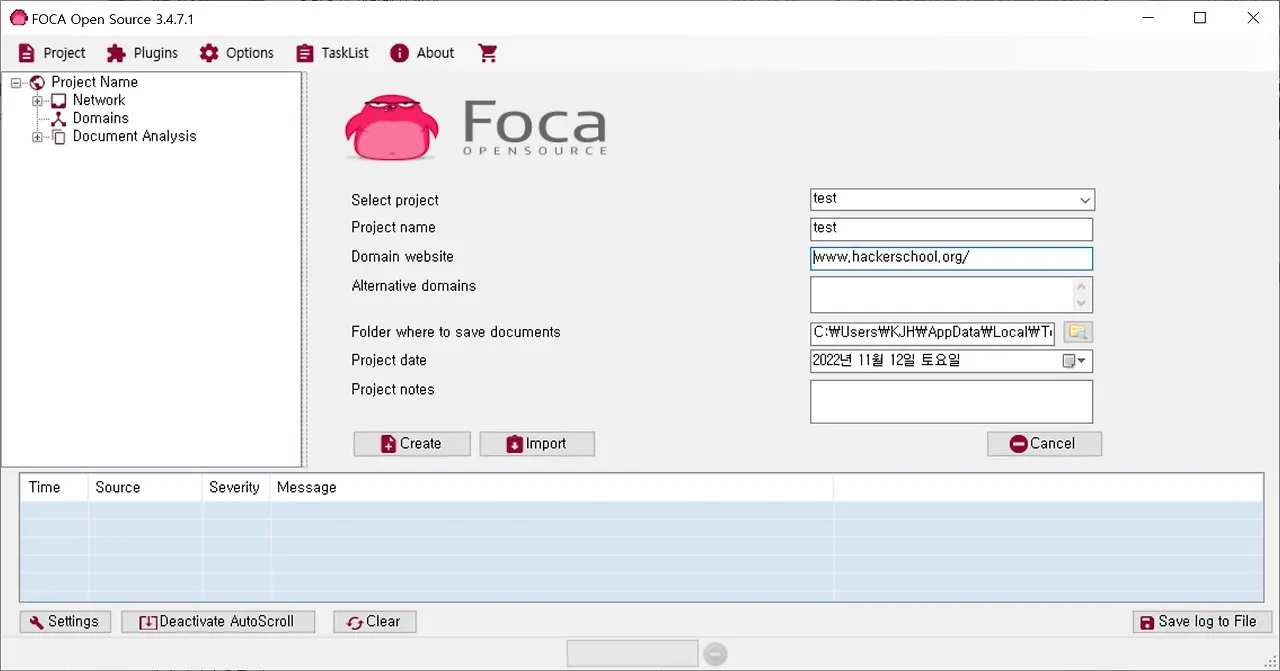Image resolution: width=1280 pixels, height=671 pixels.
Task: Click the Project Name globe icon
Action: coord(38,83)
